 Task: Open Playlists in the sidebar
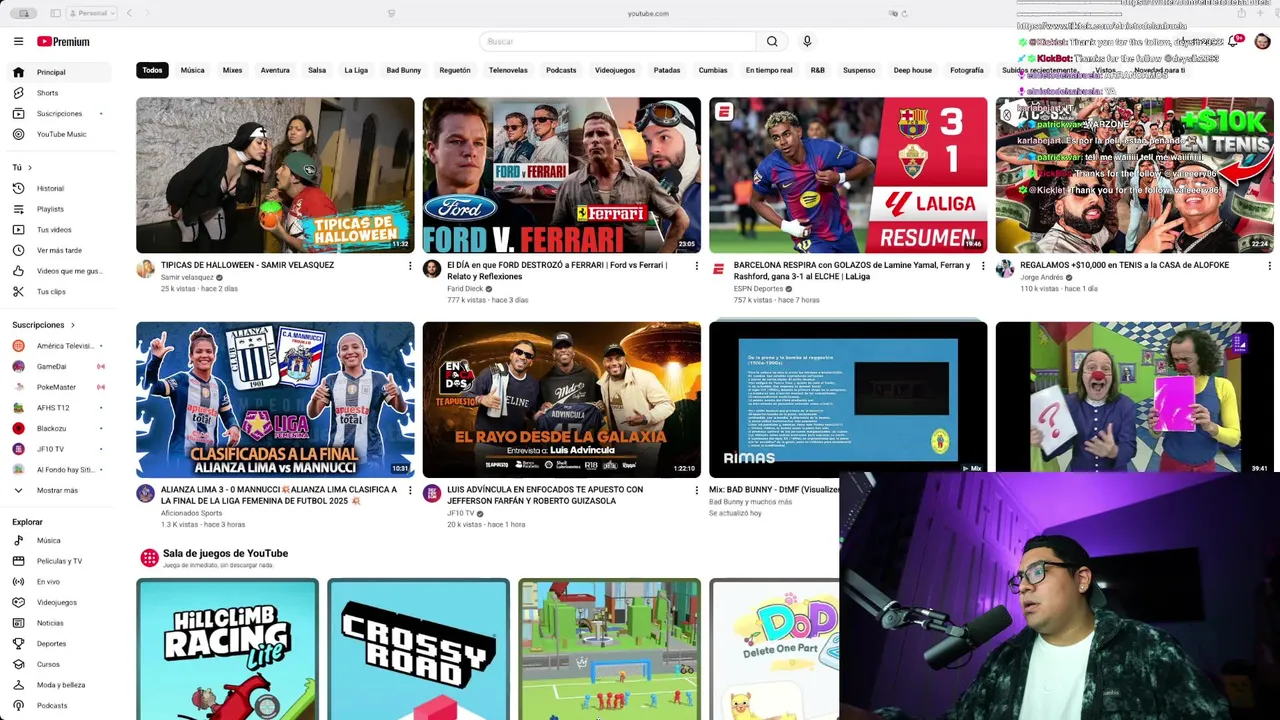point(60,209)
